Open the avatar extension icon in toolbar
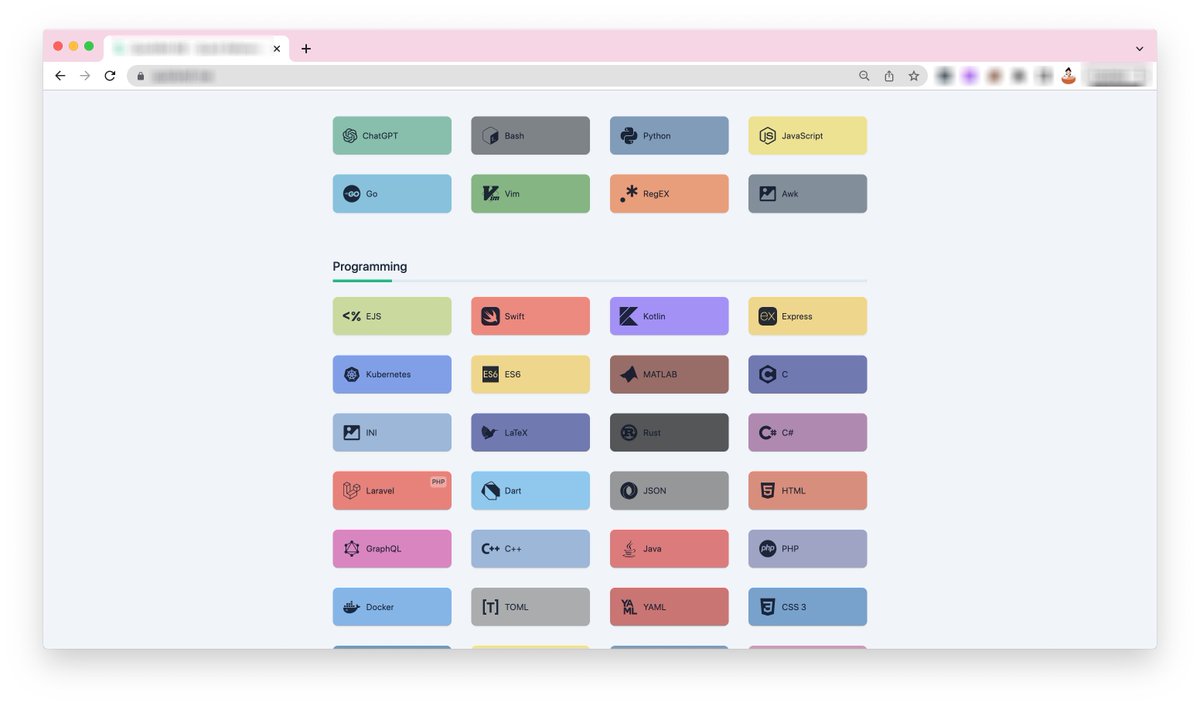 coord(1068,76)
